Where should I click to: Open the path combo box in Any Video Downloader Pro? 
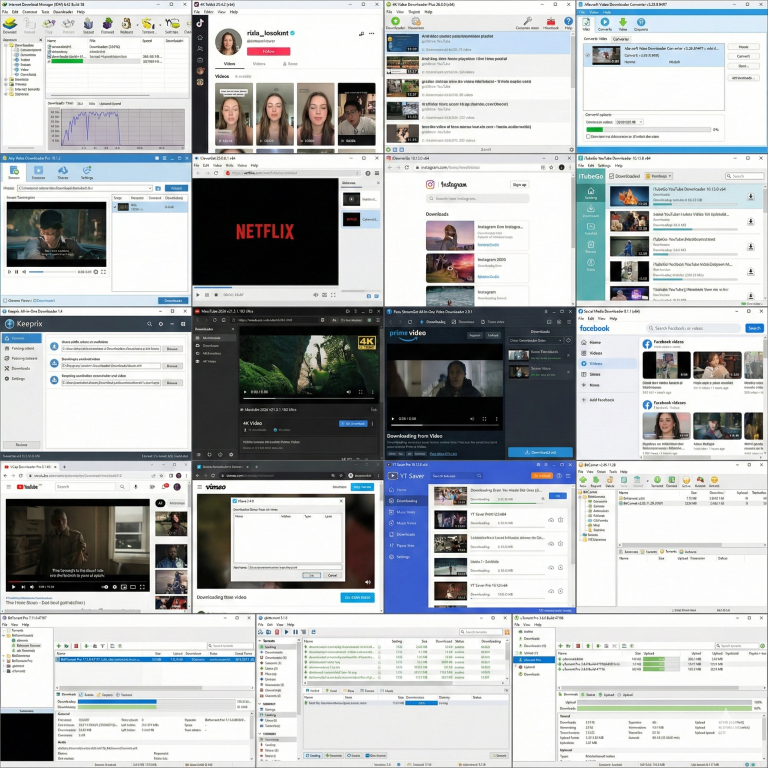click(85, 188)
